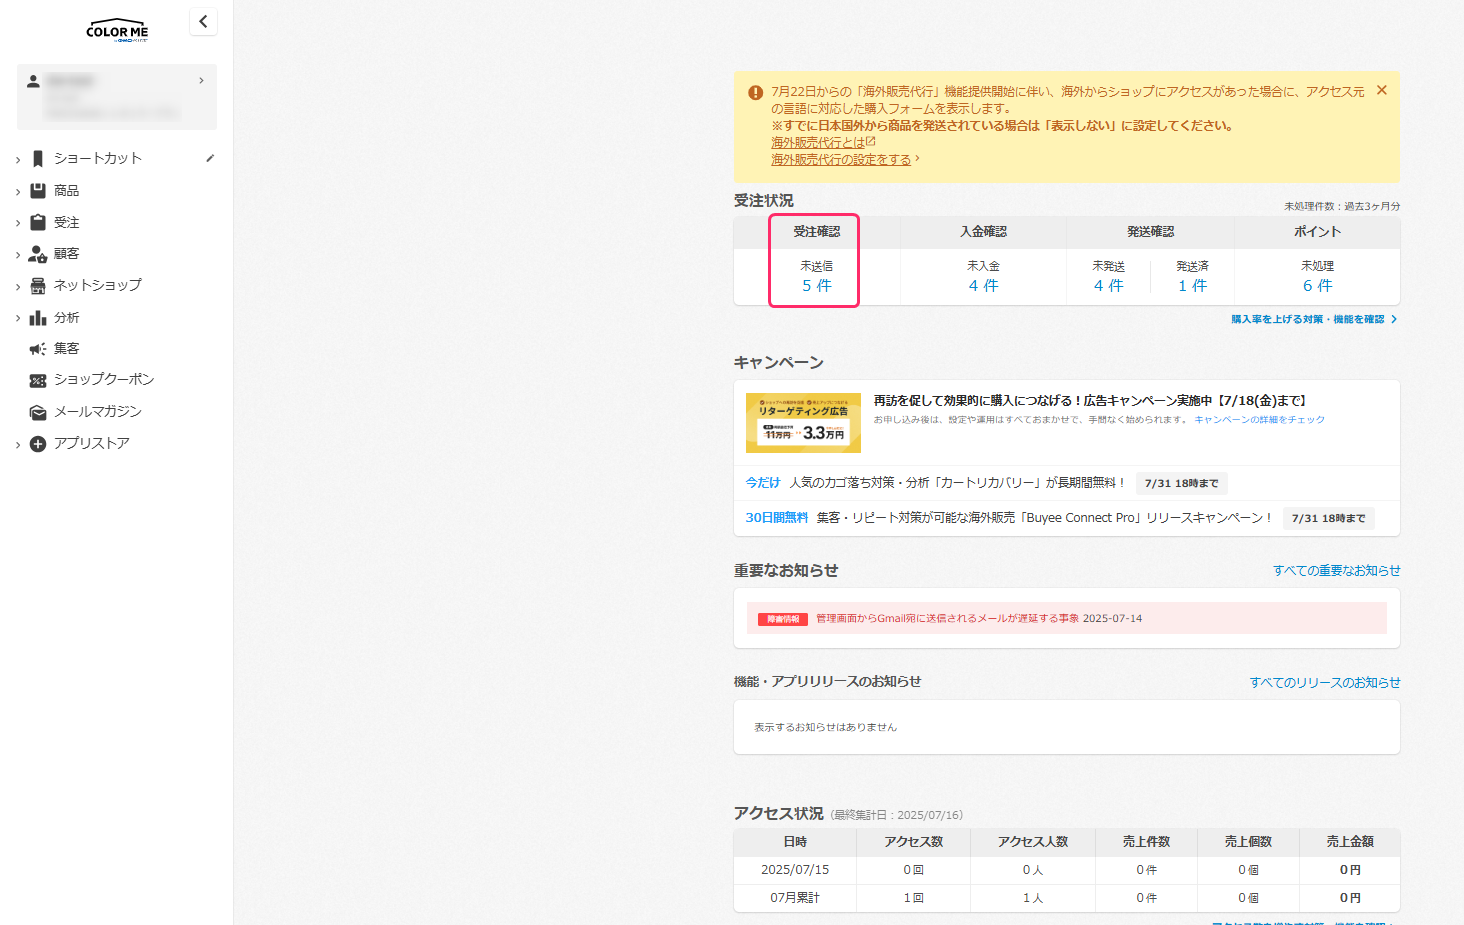Select the 分析 bar-chart icon

click(39, 317)
